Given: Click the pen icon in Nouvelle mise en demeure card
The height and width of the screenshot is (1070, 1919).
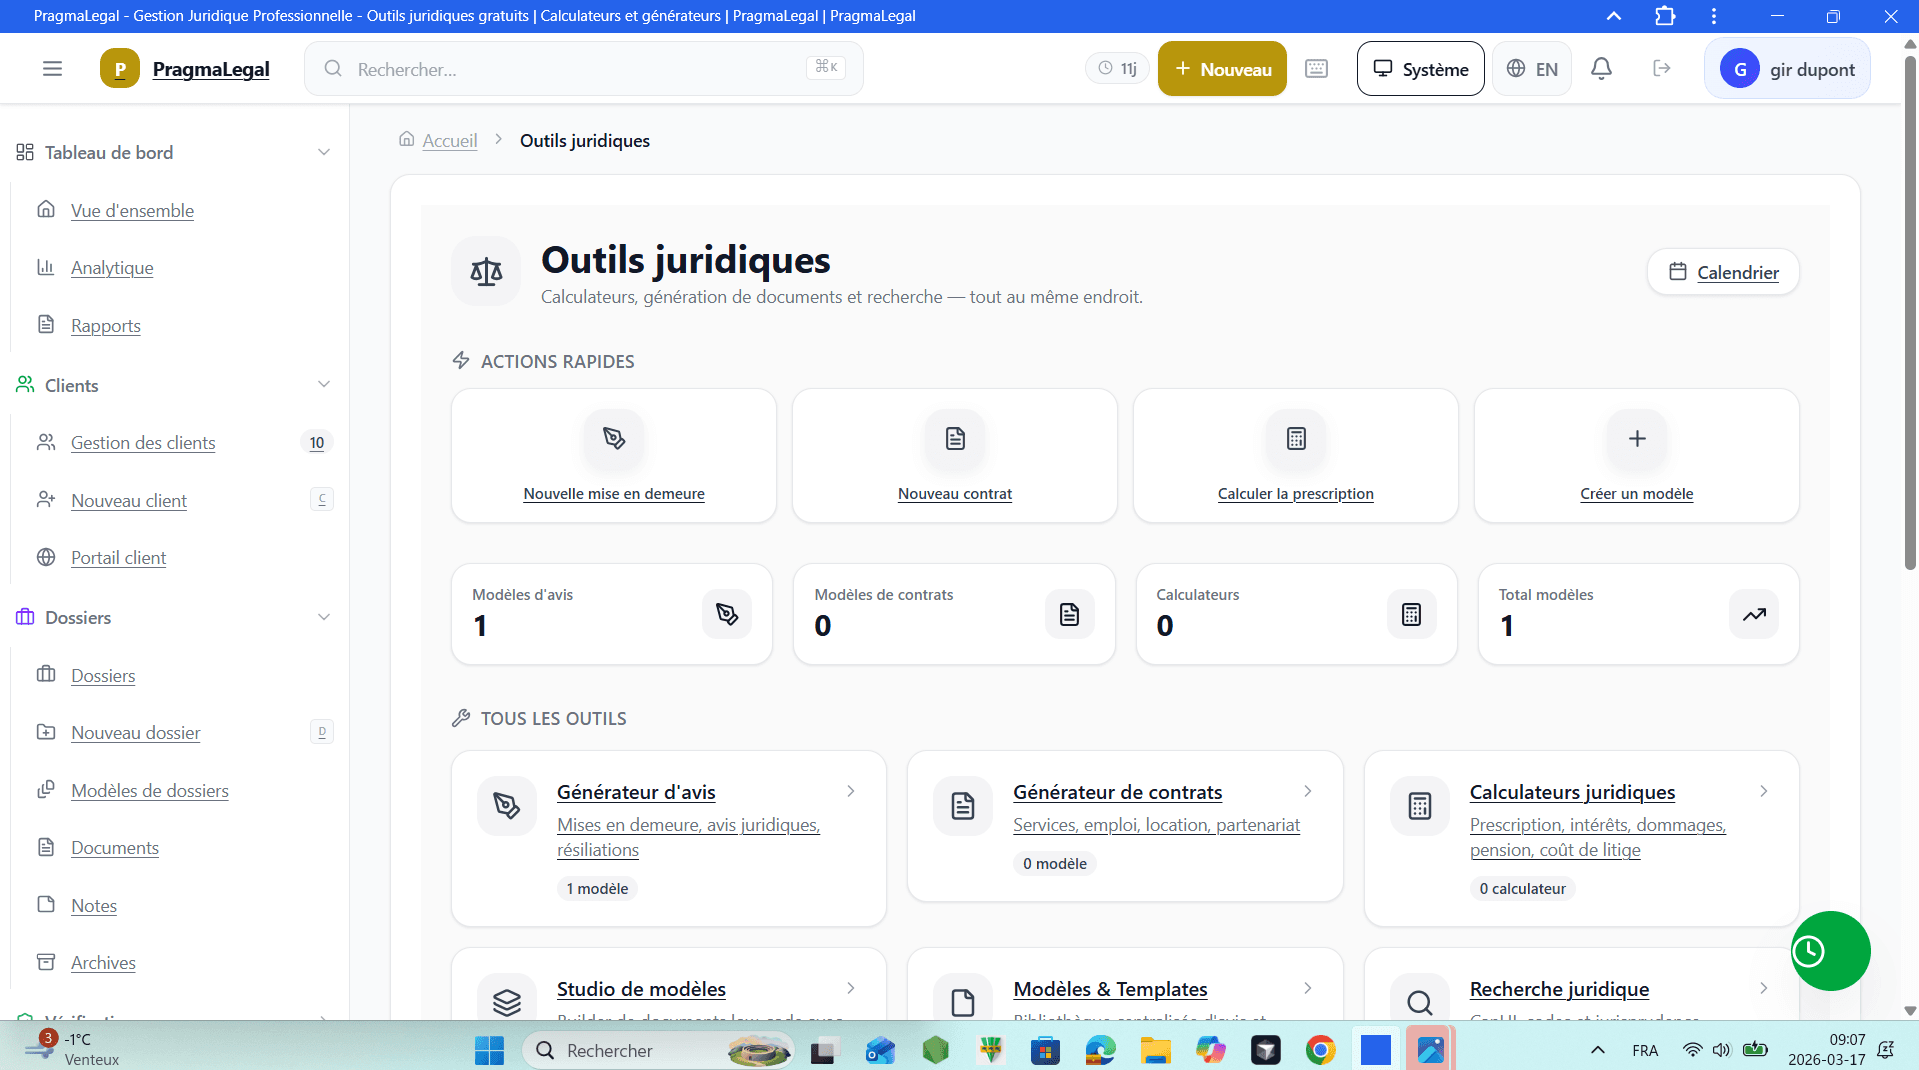Looking at the screenshot, I should pos(614,438).
